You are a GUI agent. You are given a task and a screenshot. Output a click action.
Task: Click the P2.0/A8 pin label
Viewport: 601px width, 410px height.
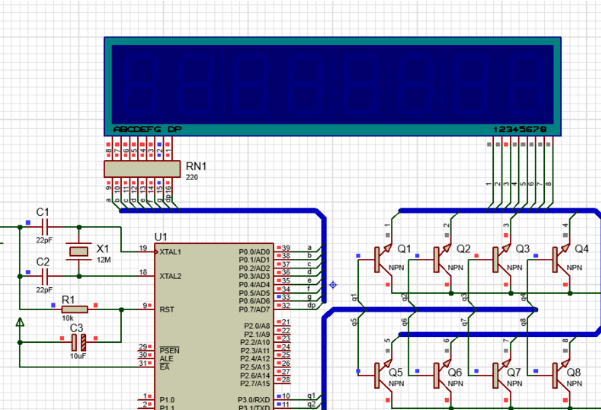point(257,326)
